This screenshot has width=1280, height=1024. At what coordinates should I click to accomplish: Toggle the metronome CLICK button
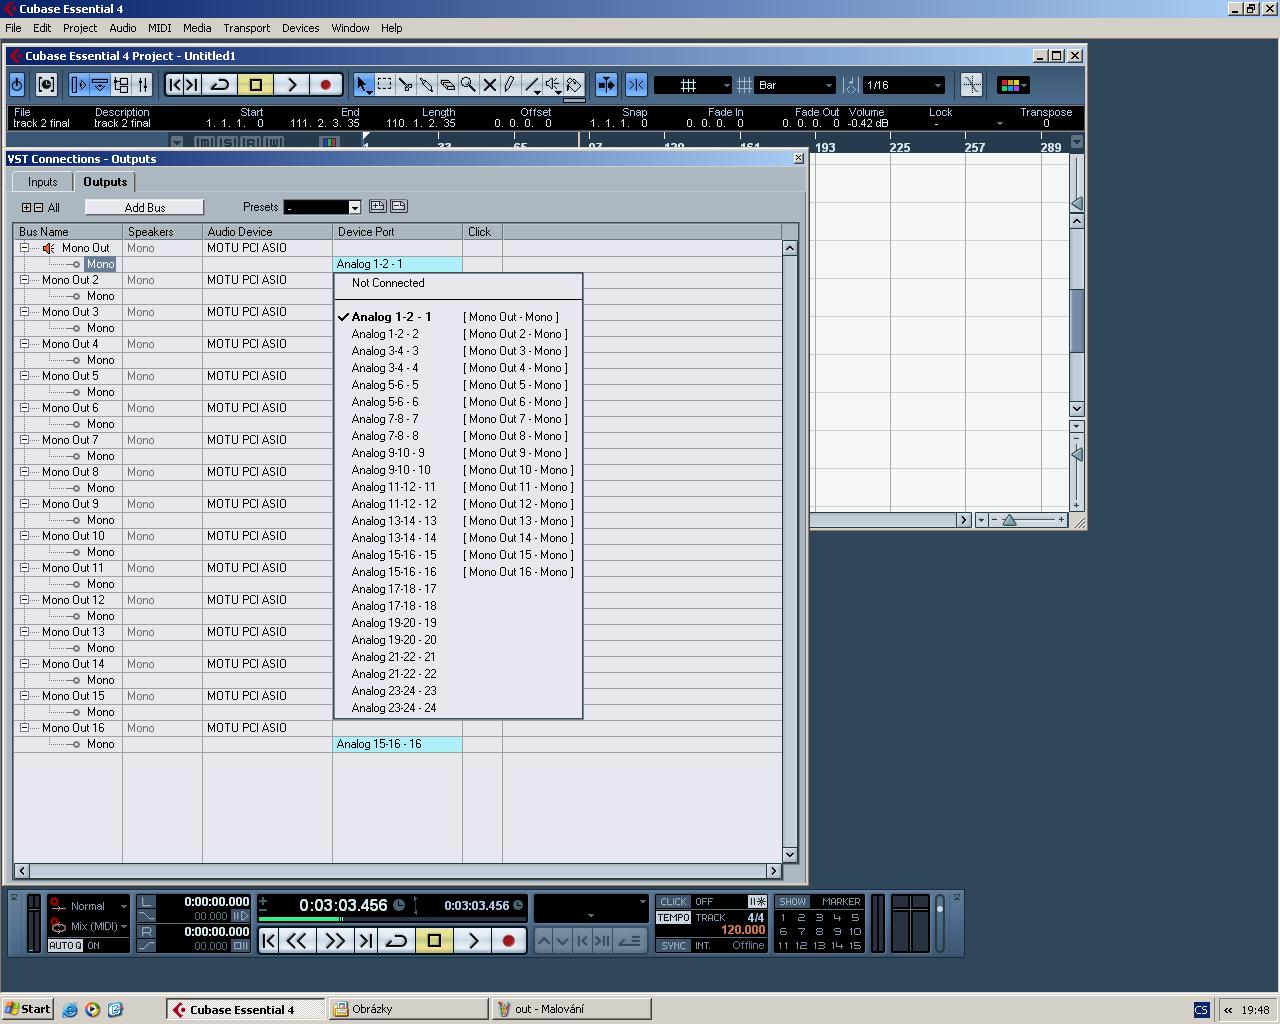coord(673,902)
